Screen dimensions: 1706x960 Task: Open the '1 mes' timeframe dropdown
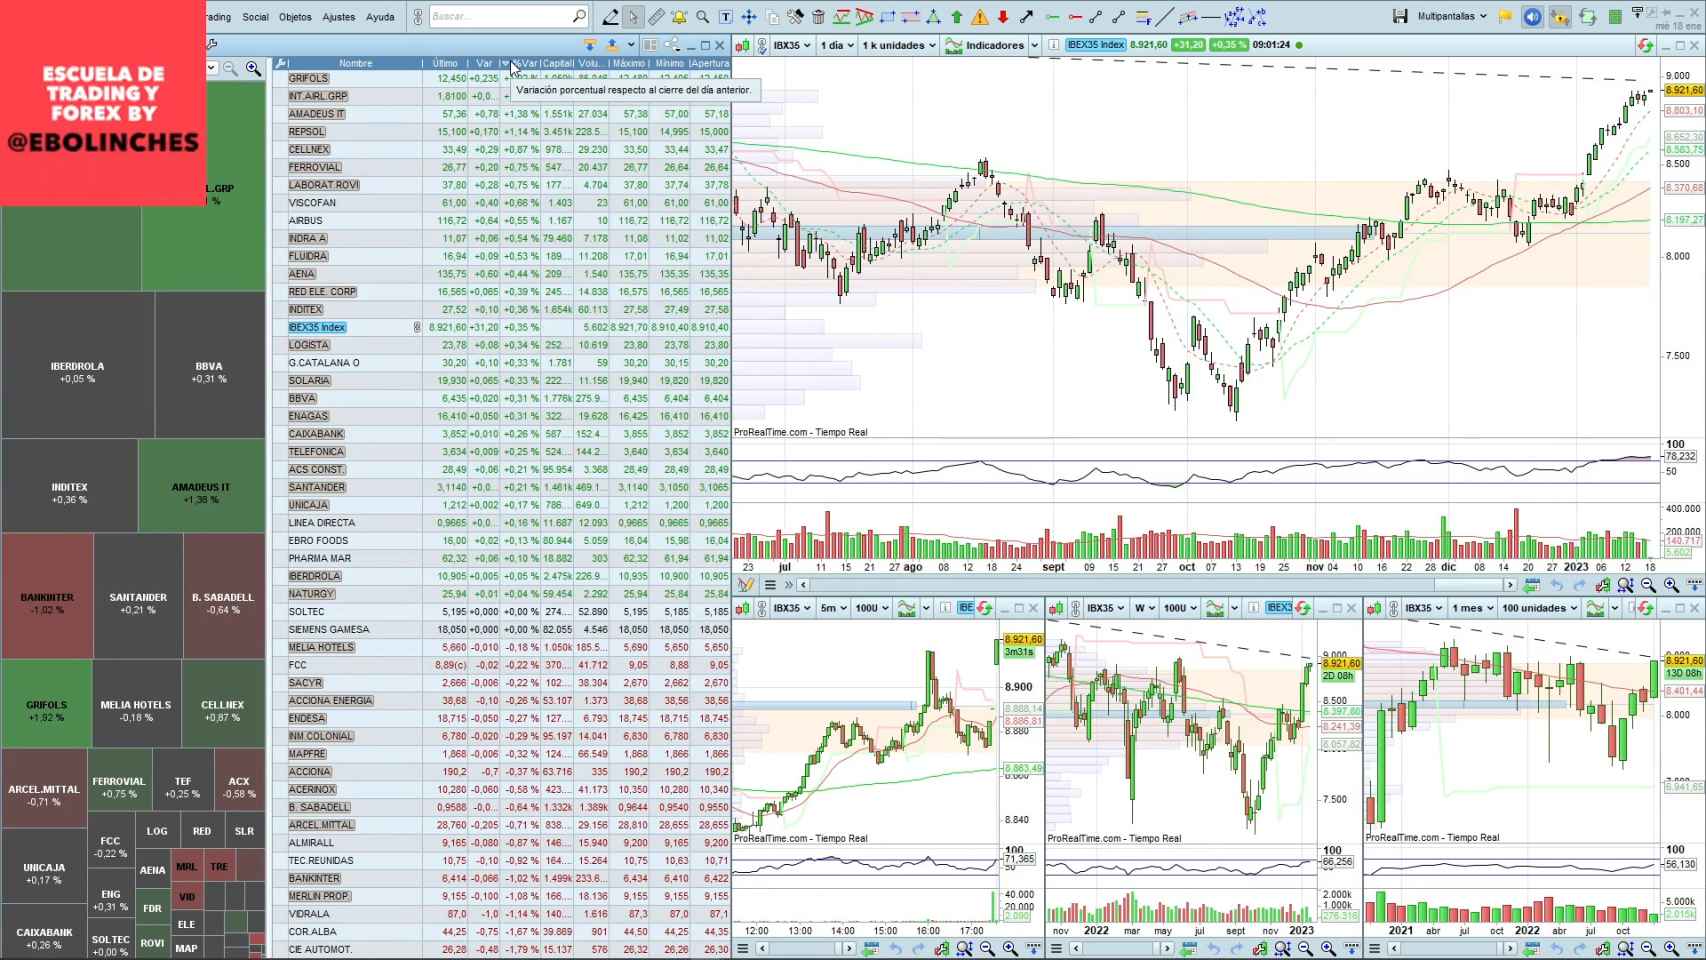tap(1473, 608)
